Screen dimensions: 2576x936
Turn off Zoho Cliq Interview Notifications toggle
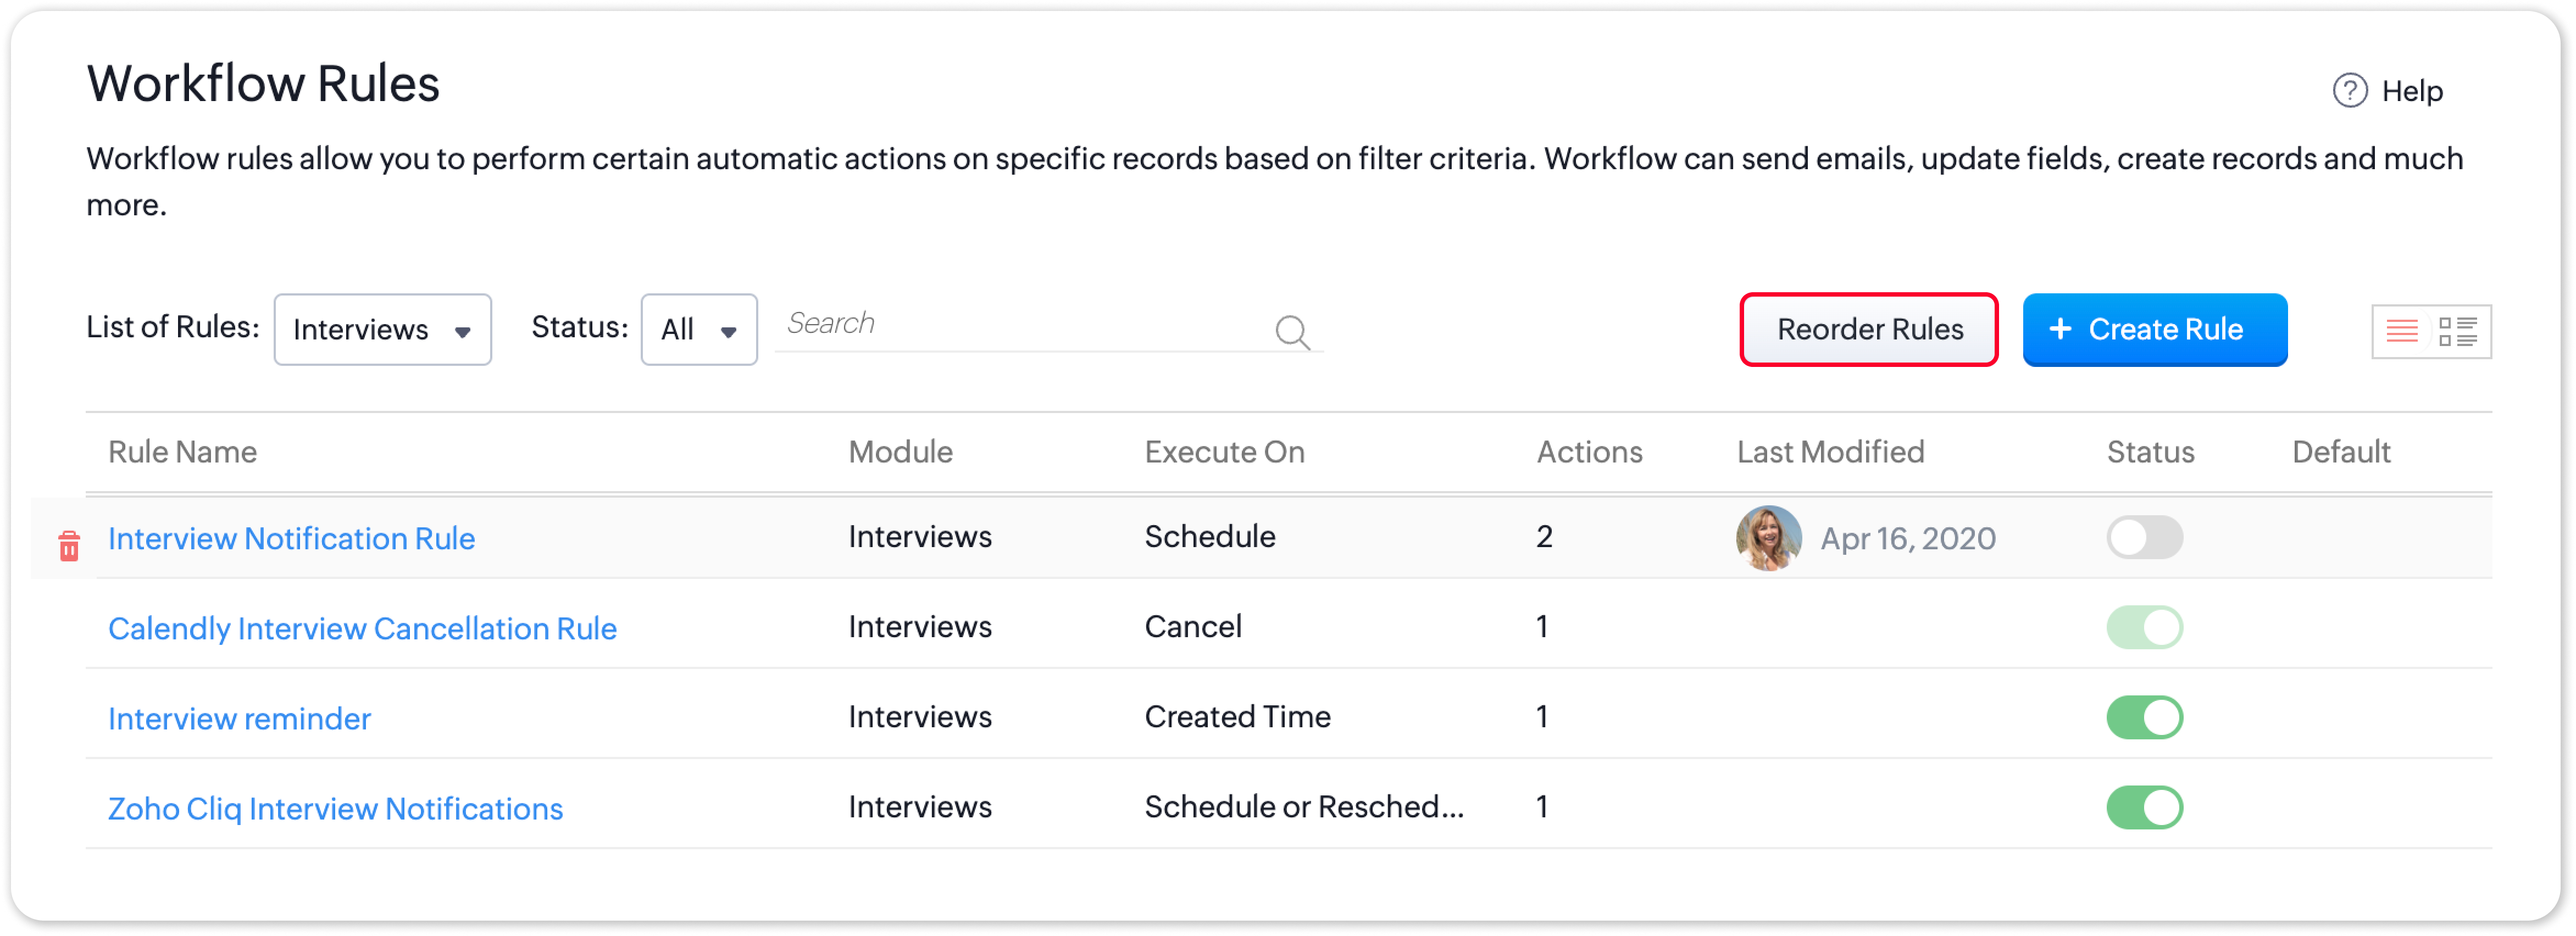pyautogui.click(x=2144, y=808)
